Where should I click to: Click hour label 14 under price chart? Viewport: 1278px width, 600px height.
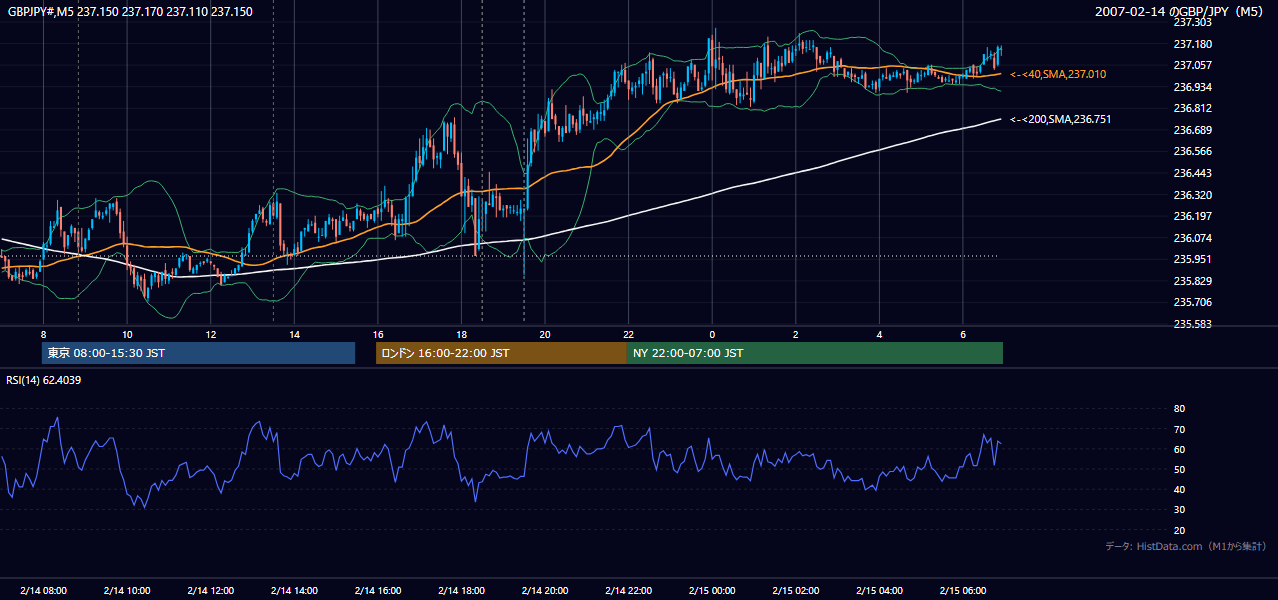click(294, 334)
